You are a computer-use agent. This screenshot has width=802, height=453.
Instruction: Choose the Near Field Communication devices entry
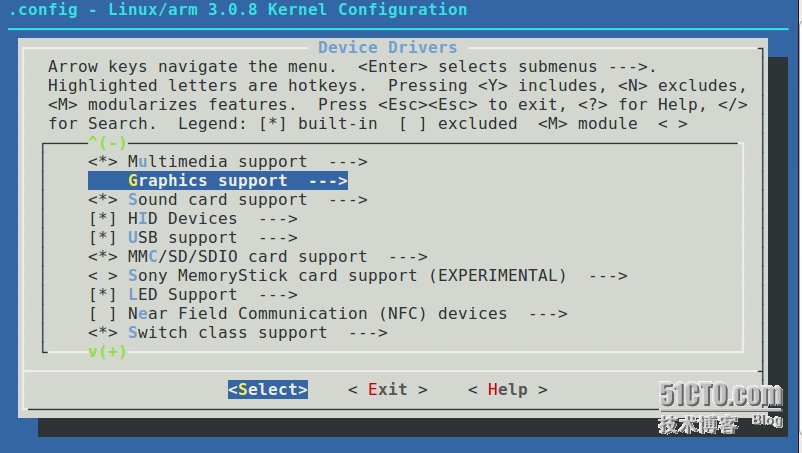click(317, 313)
